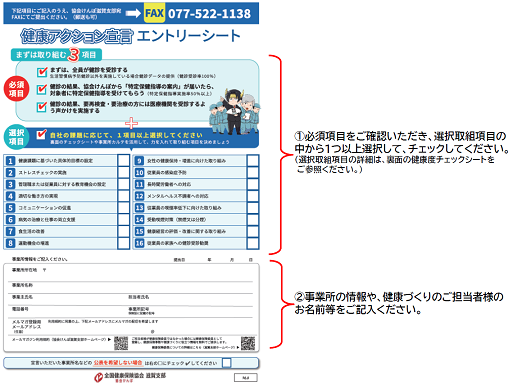Click the 事業所記号 field
This screenshot has width=522, height=389.
191,312
